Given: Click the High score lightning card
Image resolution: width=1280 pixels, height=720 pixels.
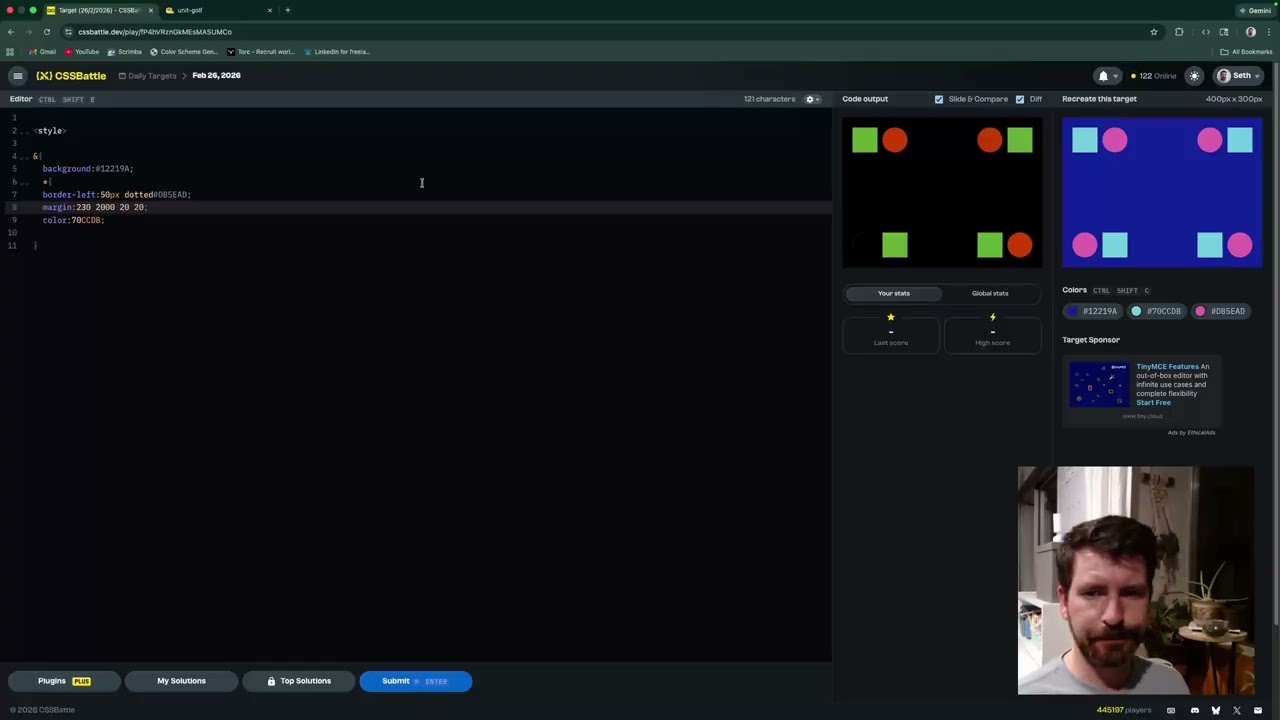Looking at the screenshot, I should [x=993, y=333].
